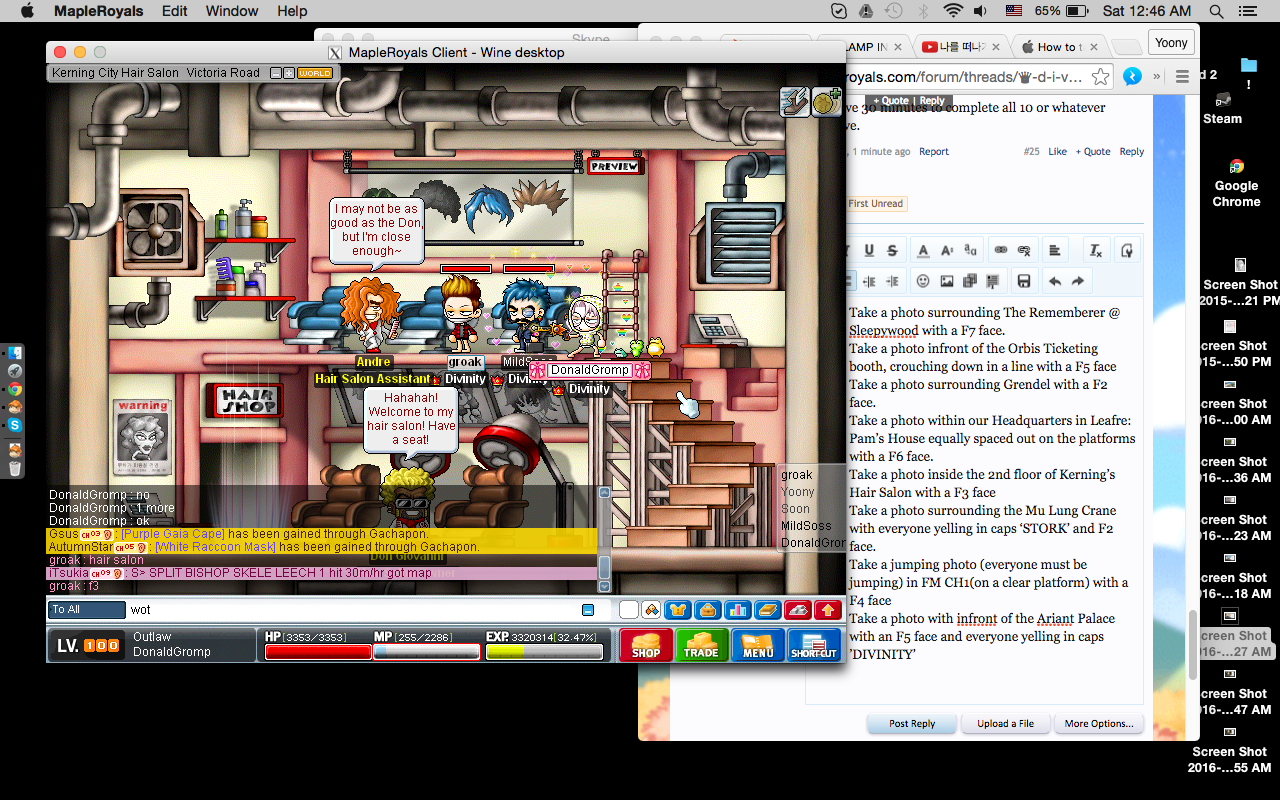Click the Report link on the post
Image resolution: width=1280 pixels, height=800 pixels.
click(x=934, y=152)
